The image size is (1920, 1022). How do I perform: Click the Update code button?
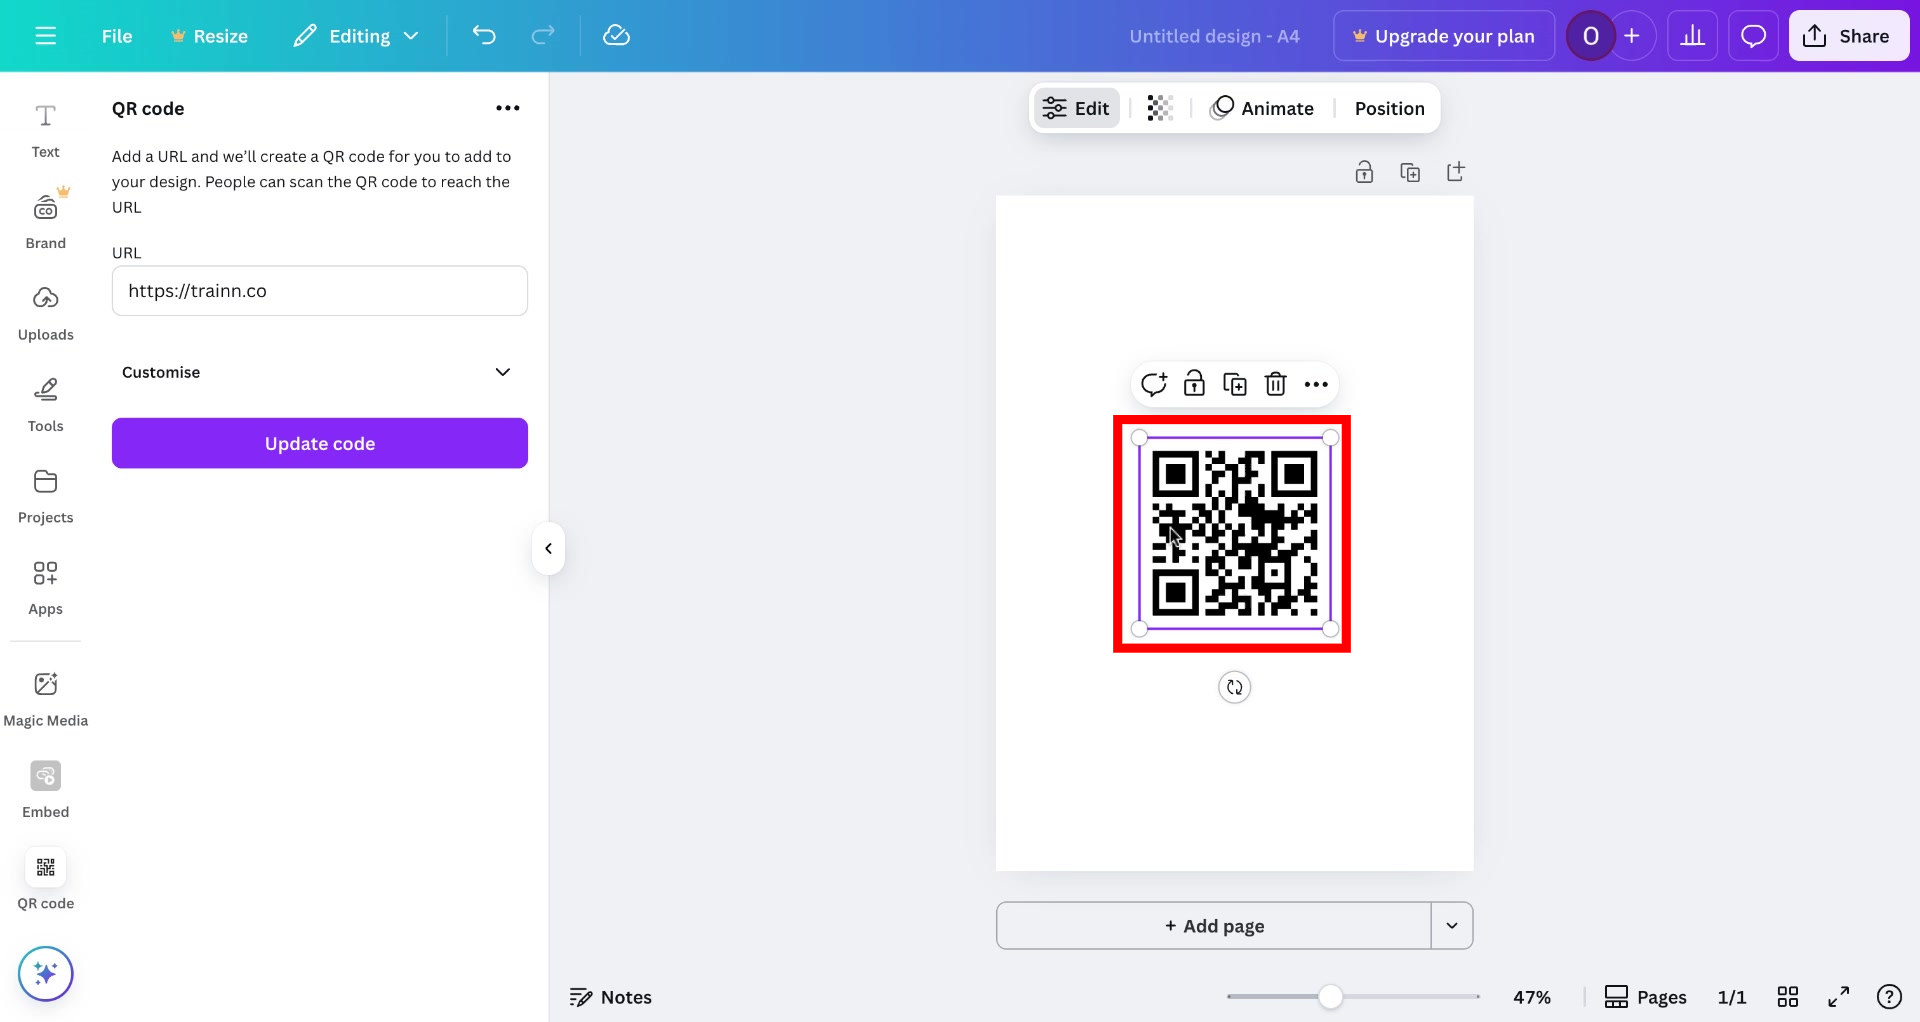point(319,443)
